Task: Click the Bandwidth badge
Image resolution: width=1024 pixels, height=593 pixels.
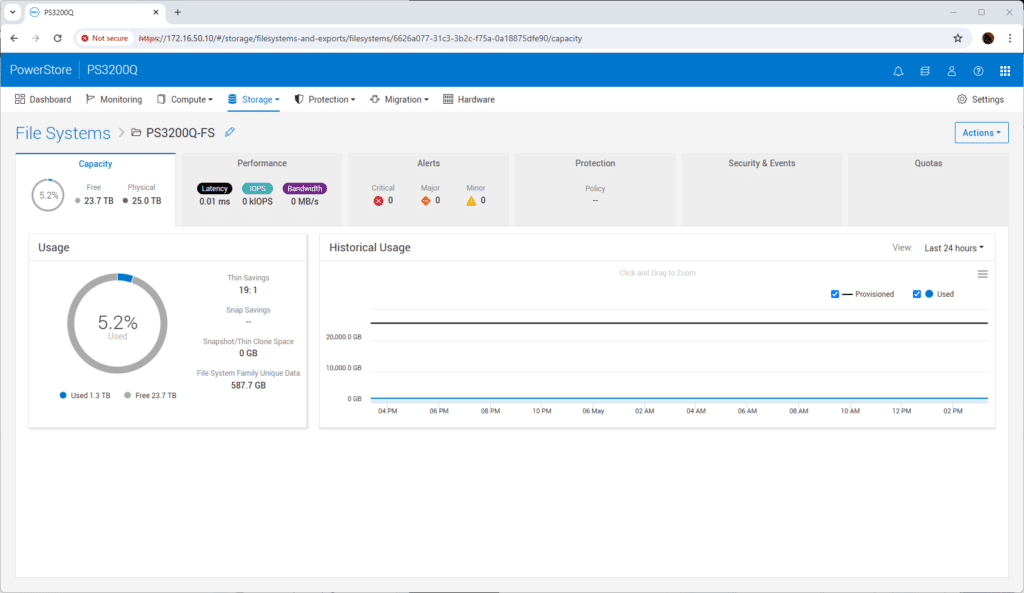Action: [x=304, y=188]
